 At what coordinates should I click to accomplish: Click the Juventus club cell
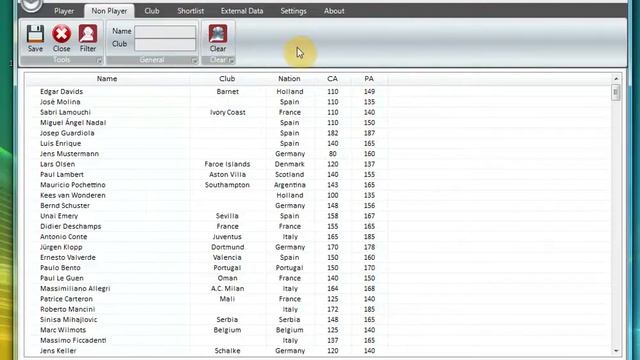pyautogui.click(x=227, y=237)
